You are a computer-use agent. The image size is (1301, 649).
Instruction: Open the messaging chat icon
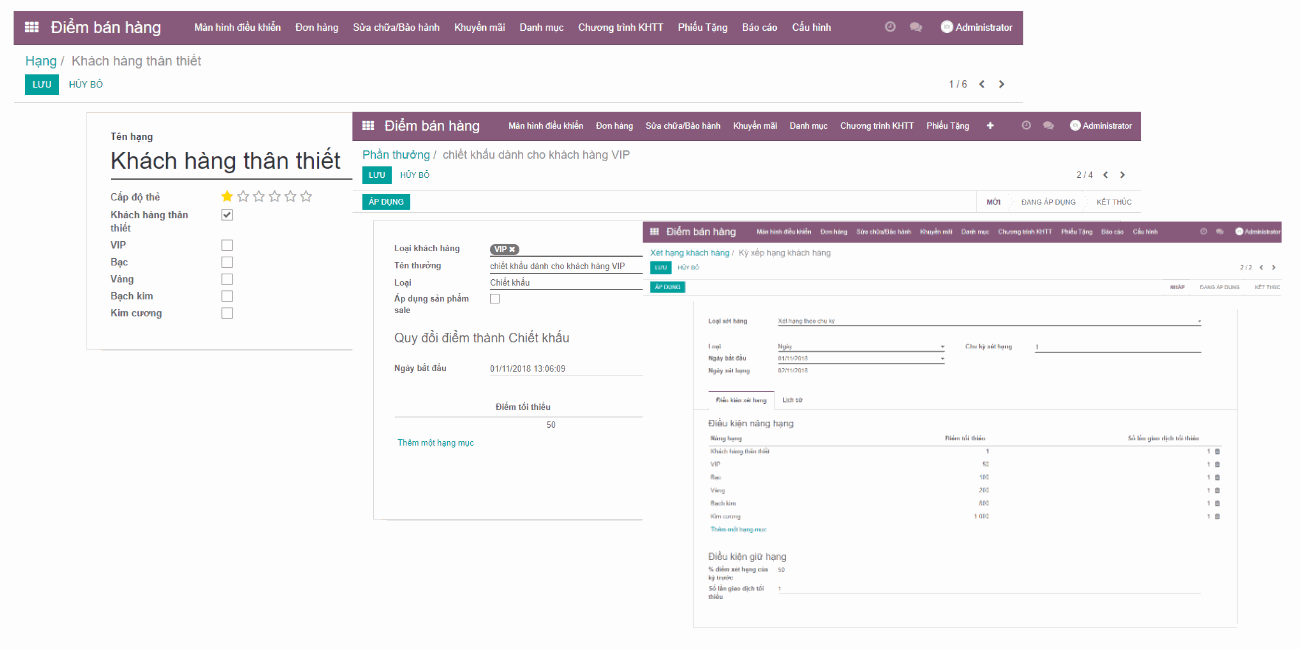pyautogui.click(x=915, y=27)
